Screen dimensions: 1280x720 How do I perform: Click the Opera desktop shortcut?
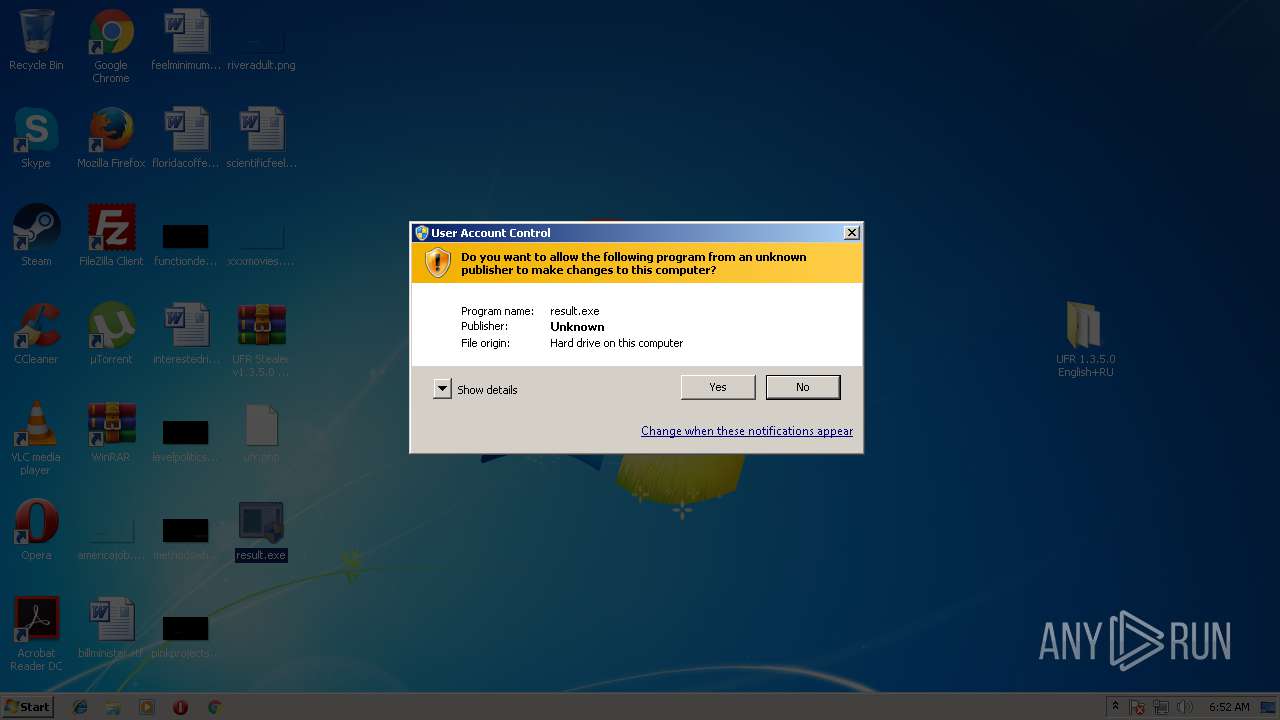click(x=36, y=530)
